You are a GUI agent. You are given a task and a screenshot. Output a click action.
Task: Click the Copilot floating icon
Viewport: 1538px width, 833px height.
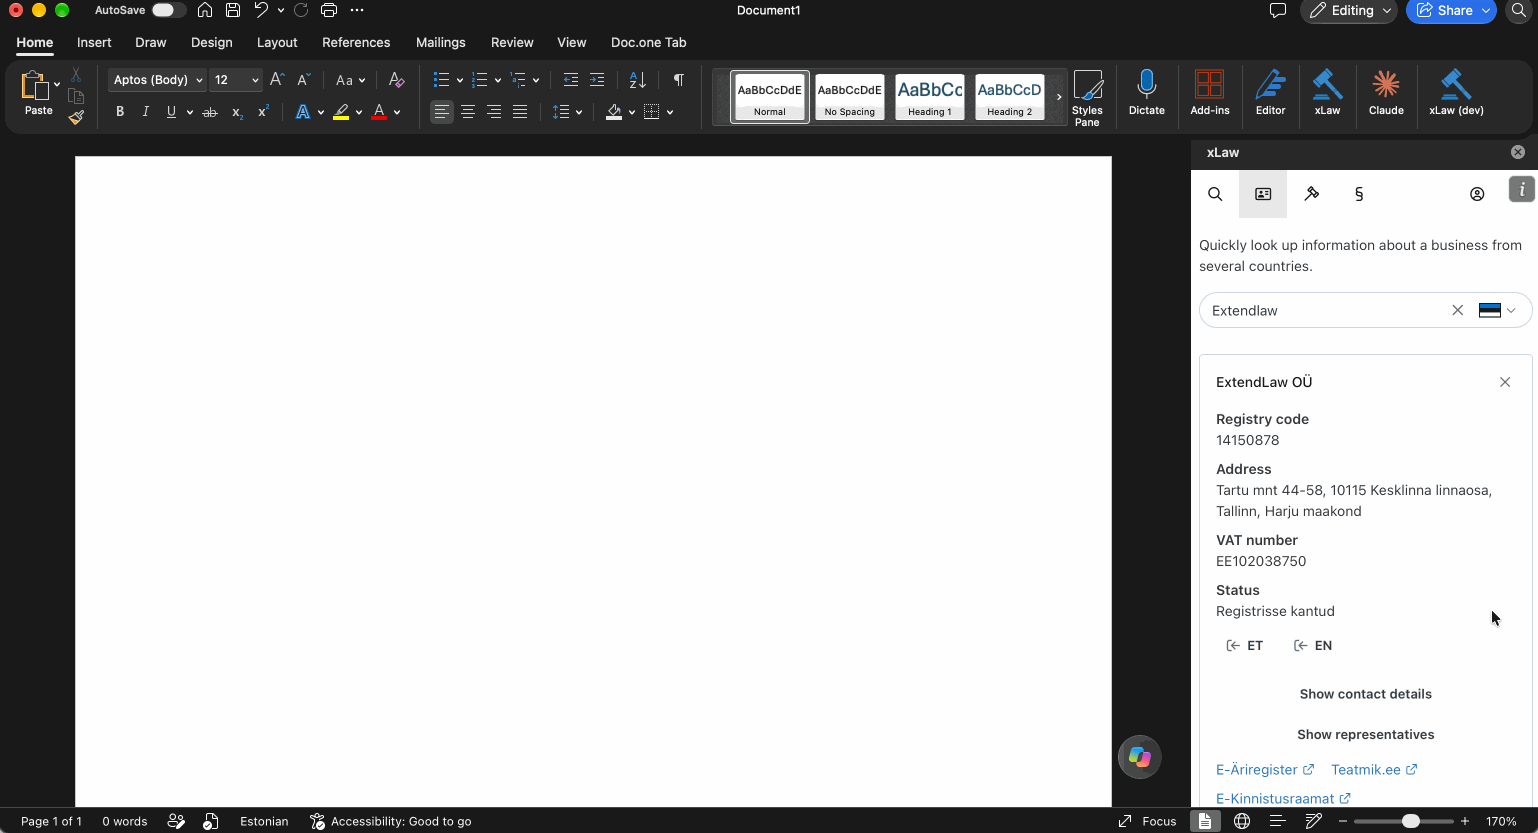(1140, 757)
